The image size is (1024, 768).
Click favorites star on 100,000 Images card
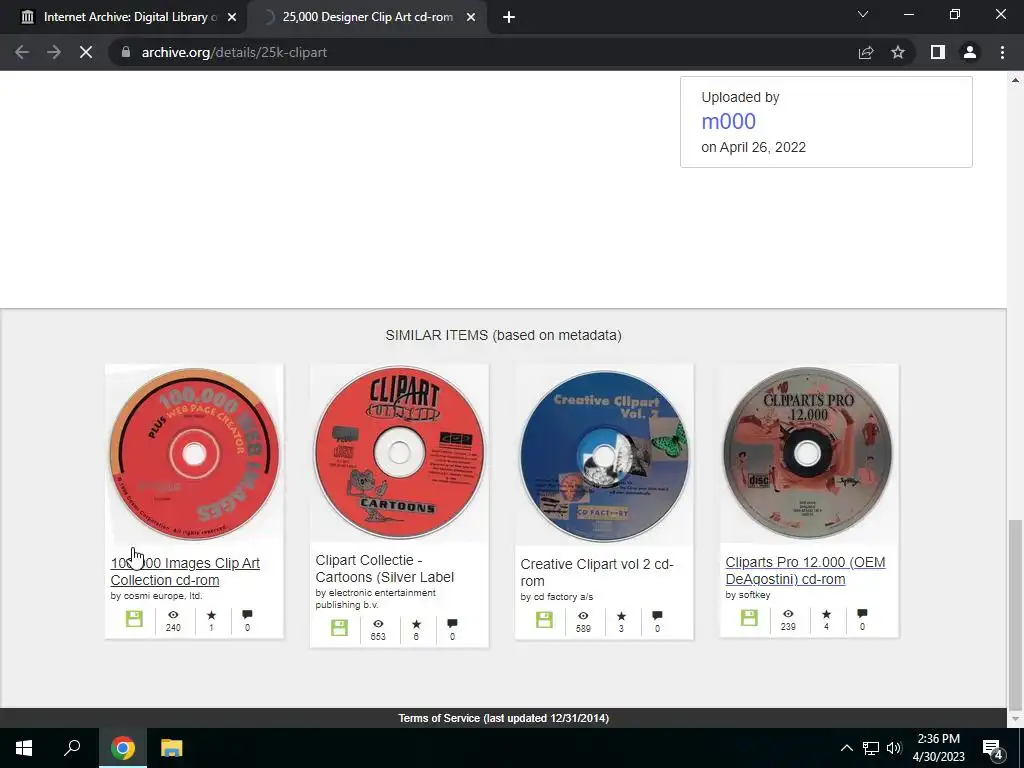[211, 615]
